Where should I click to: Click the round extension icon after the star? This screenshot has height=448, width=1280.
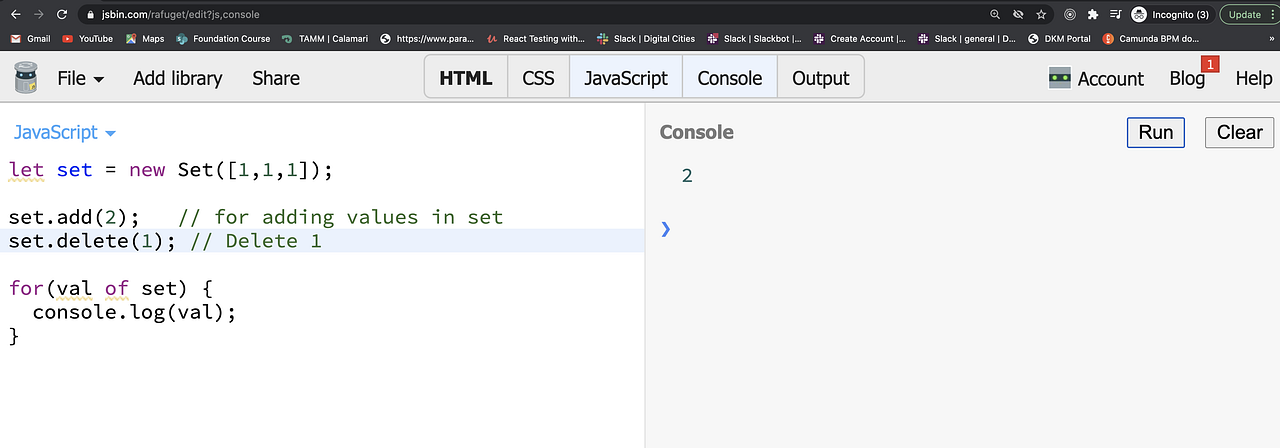click(1070, 15)
